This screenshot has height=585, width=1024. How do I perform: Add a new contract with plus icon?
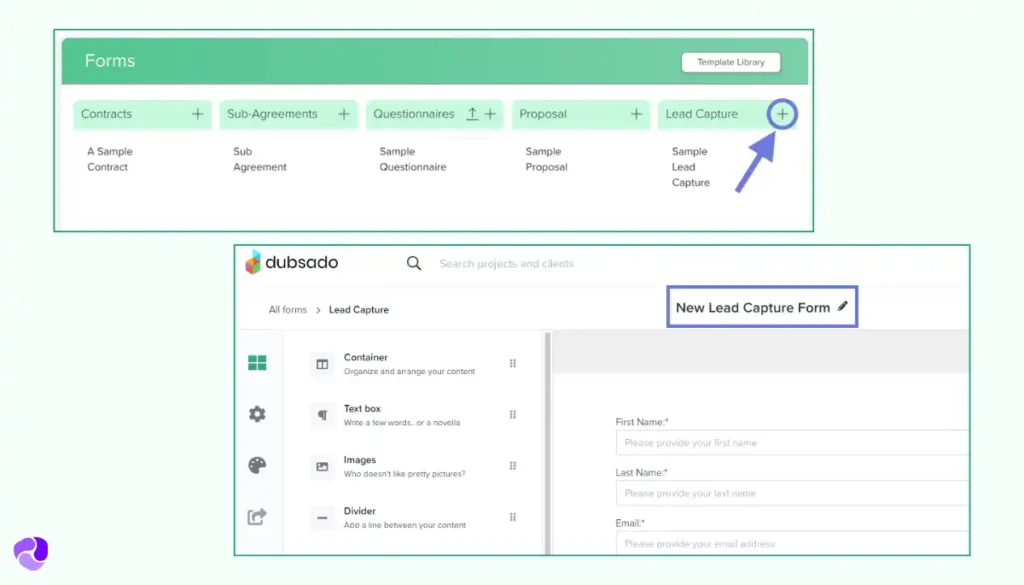point(198,114)
